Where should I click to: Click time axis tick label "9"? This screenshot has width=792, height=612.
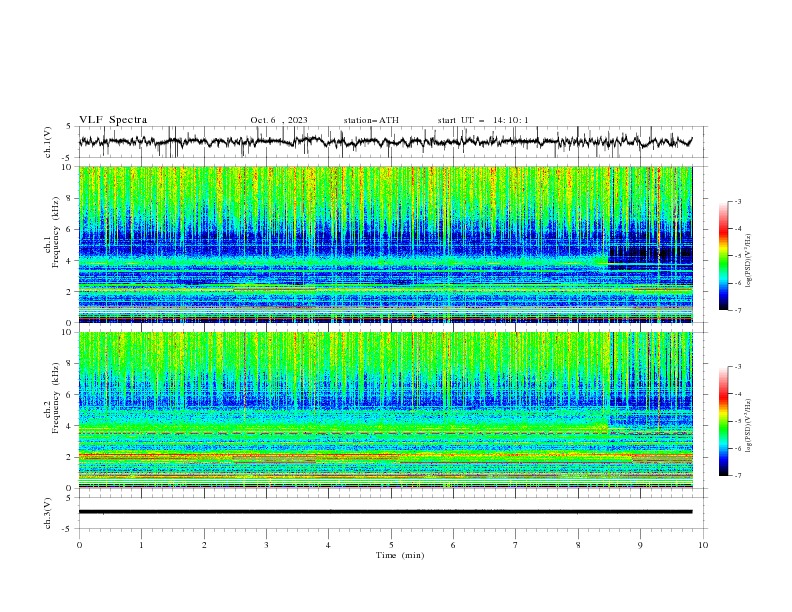(x=640, y=545)
